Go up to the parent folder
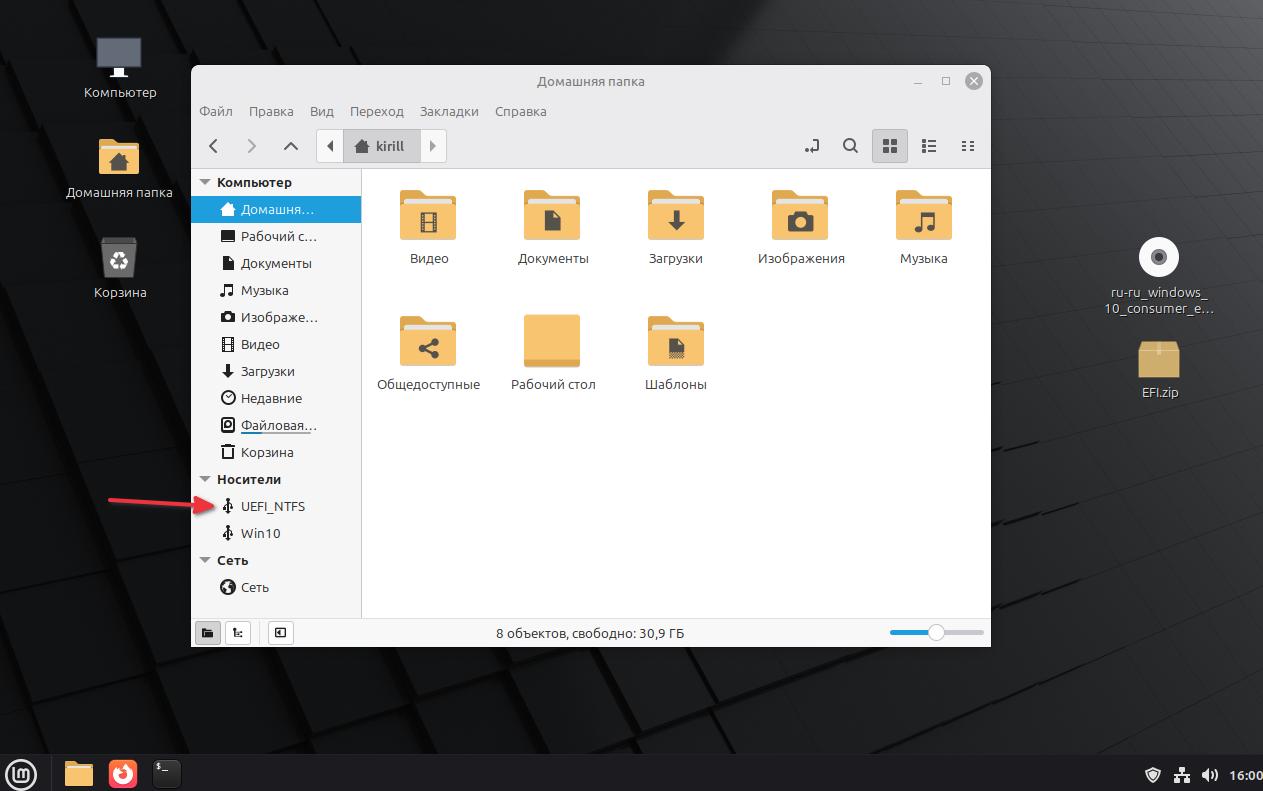This screenshot has width=1263, height=791. point(291,146)
